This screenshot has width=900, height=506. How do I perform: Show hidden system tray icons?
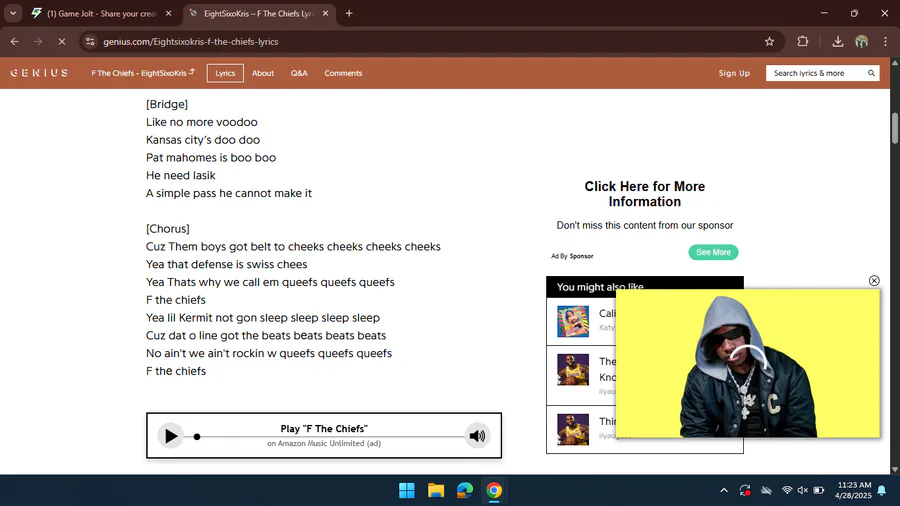724,490
